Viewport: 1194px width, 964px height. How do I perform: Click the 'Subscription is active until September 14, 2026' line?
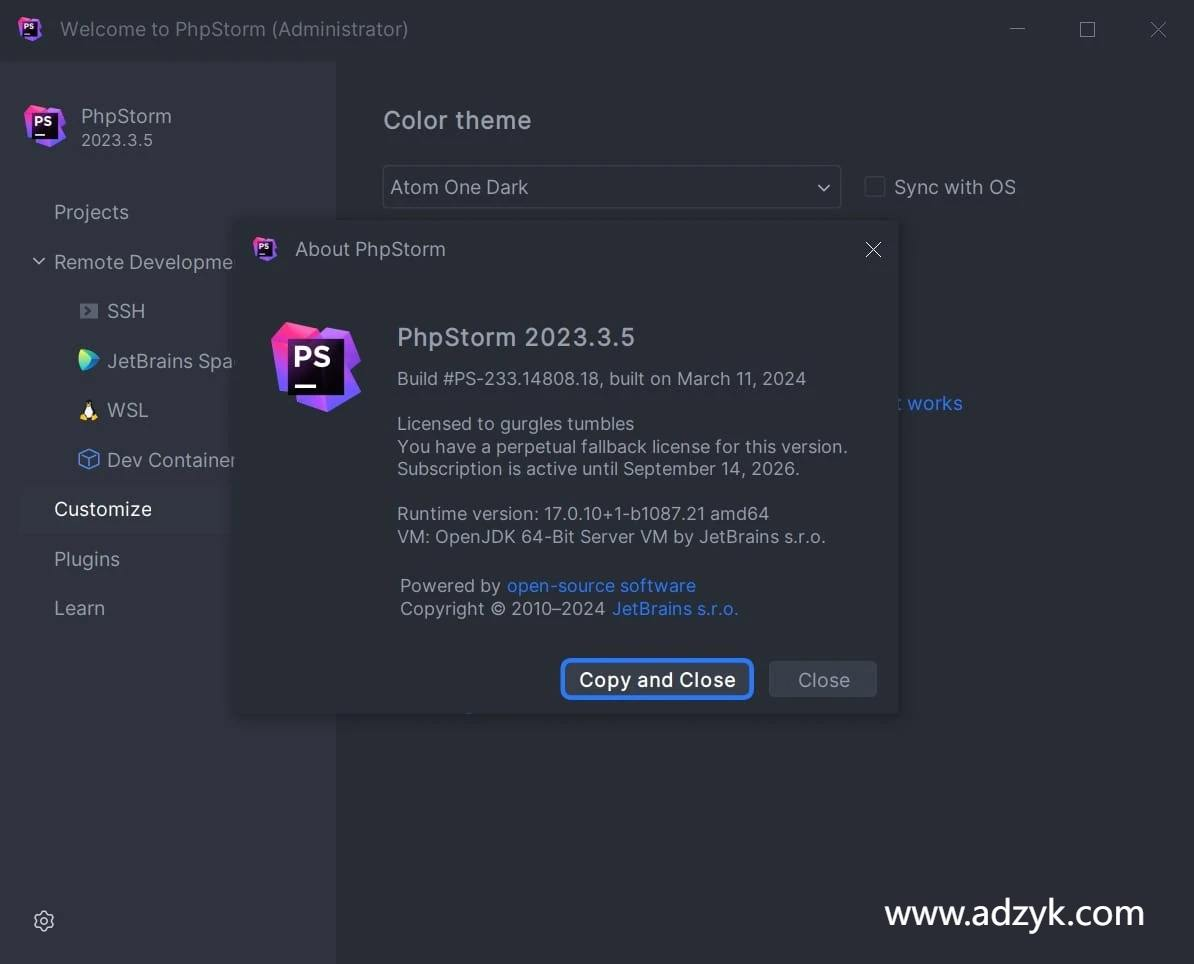pos(598,468)
